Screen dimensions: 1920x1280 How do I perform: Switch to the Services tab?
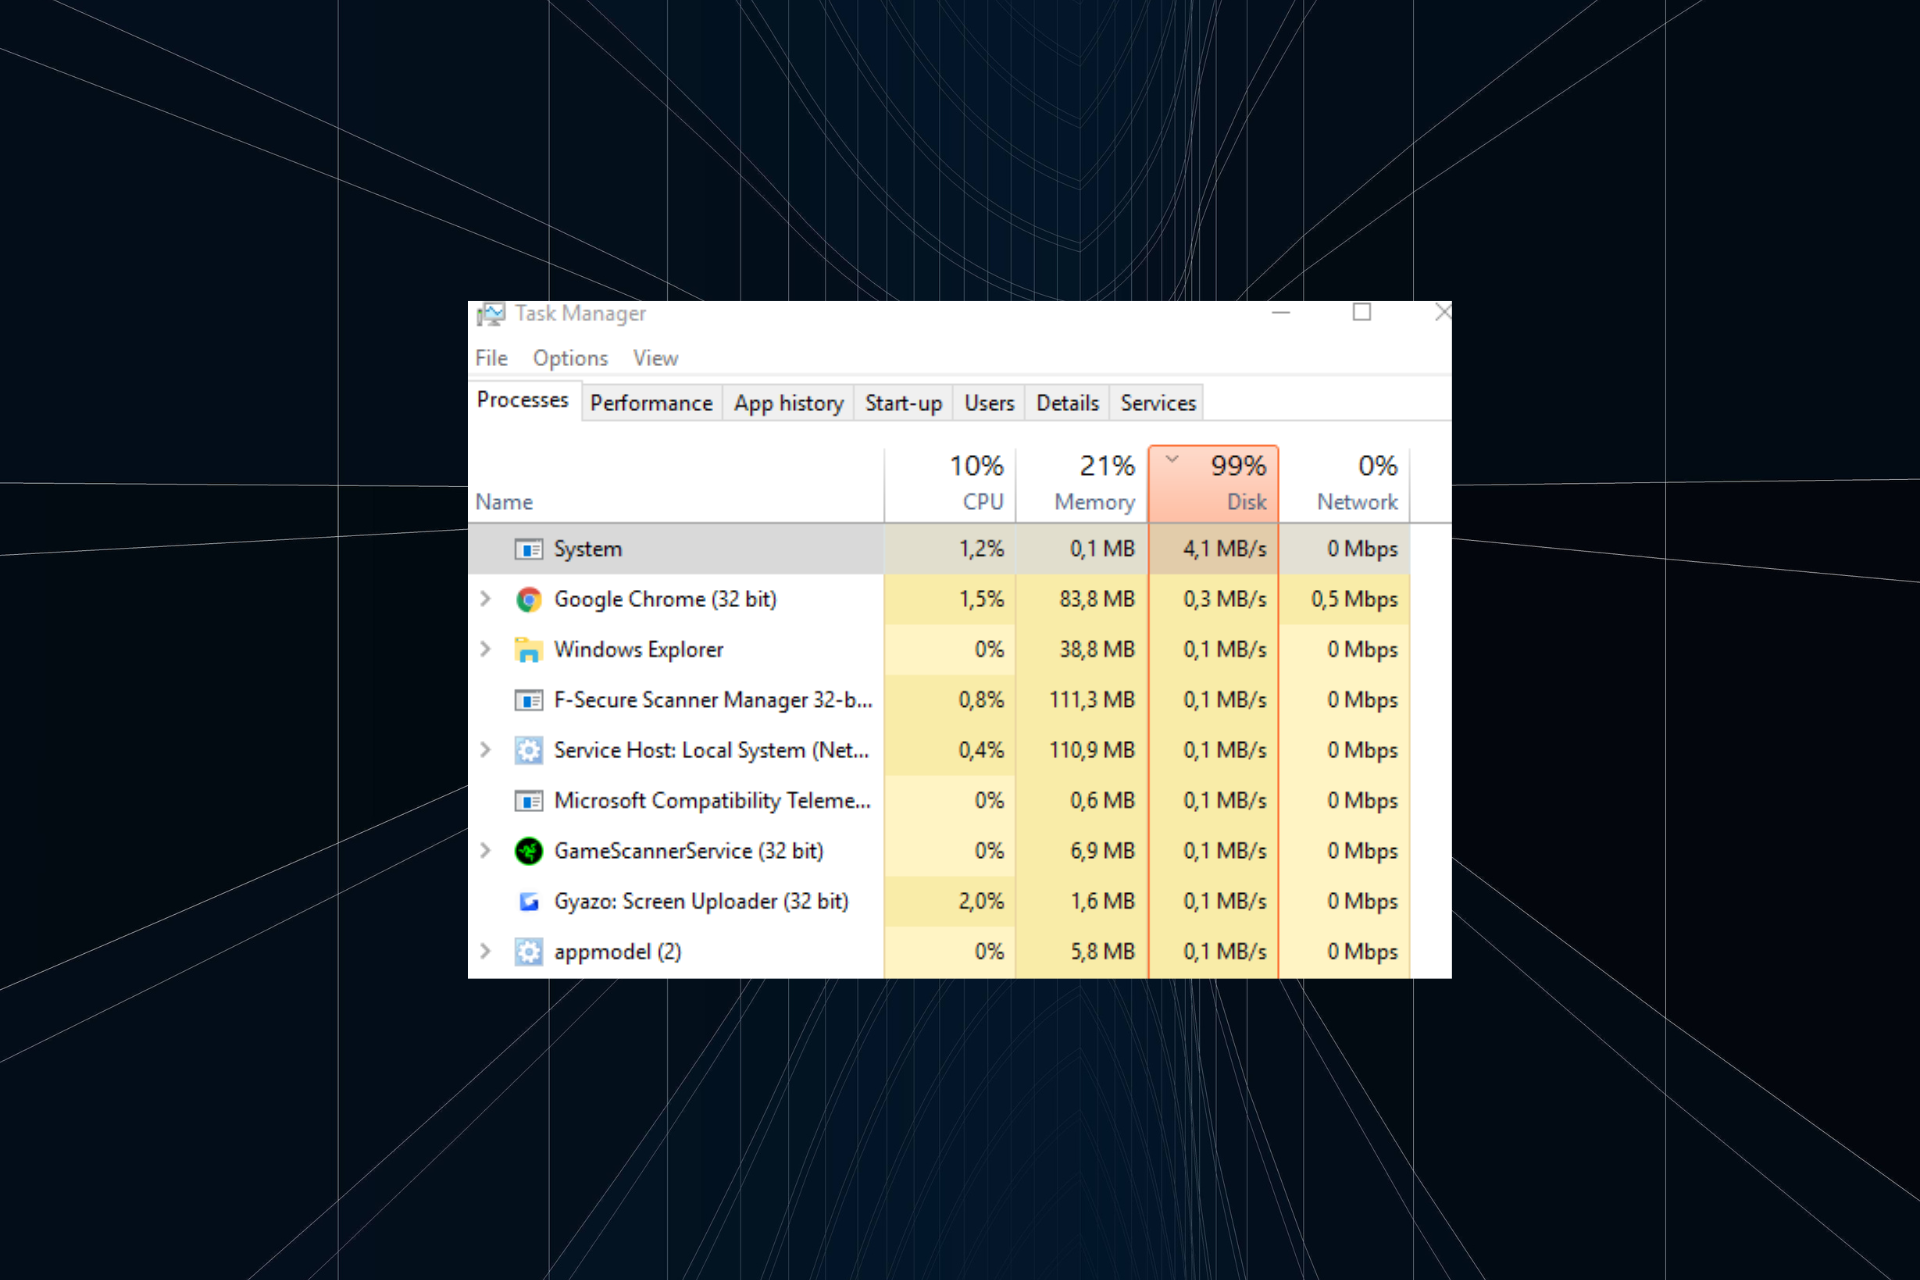[x=1158, y=403]
